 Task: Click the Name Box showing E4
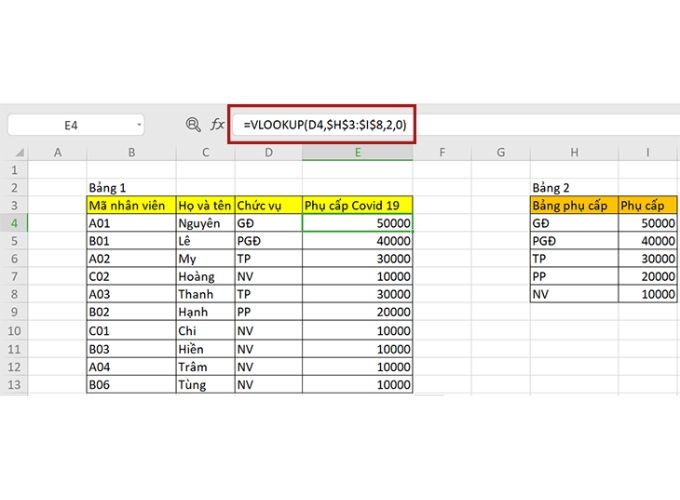pos(70,125)
